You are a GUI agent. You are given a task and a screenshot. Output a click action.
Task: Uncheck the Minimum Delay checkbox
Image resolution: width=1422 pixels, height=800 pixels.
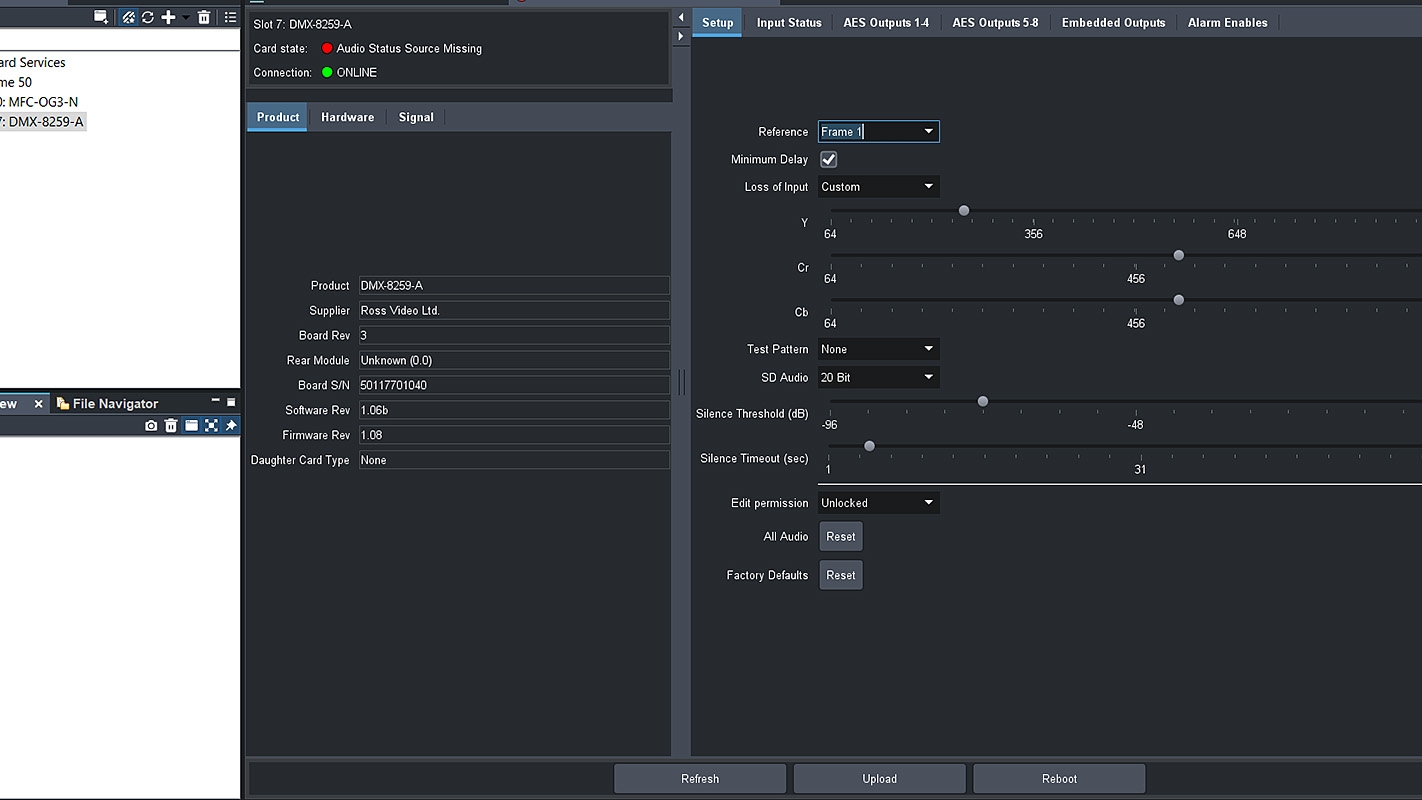[828, 160]
